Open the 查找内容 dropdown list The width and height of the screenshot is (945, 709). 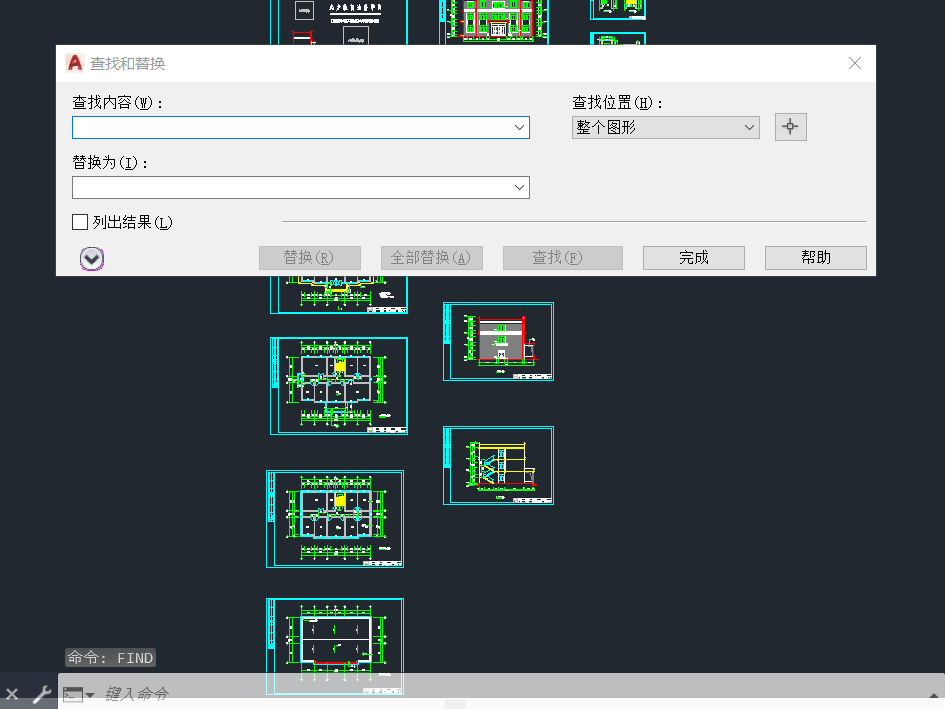(520, 127)
